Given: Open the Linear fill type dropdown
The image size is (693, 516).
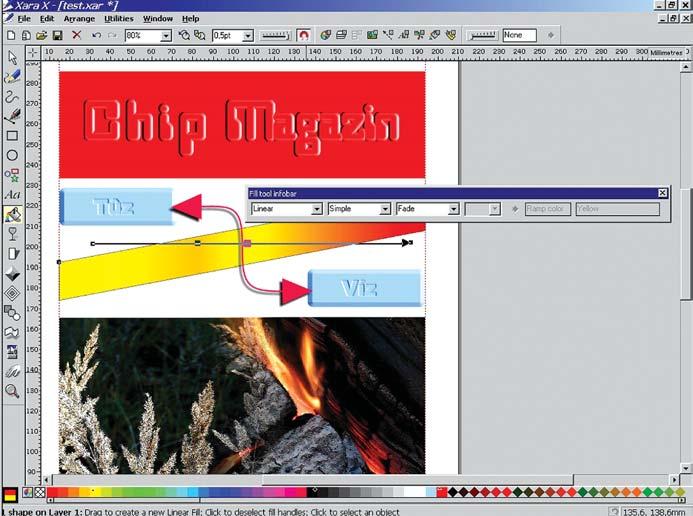Looking at the screenshot, I should (316, 209).
